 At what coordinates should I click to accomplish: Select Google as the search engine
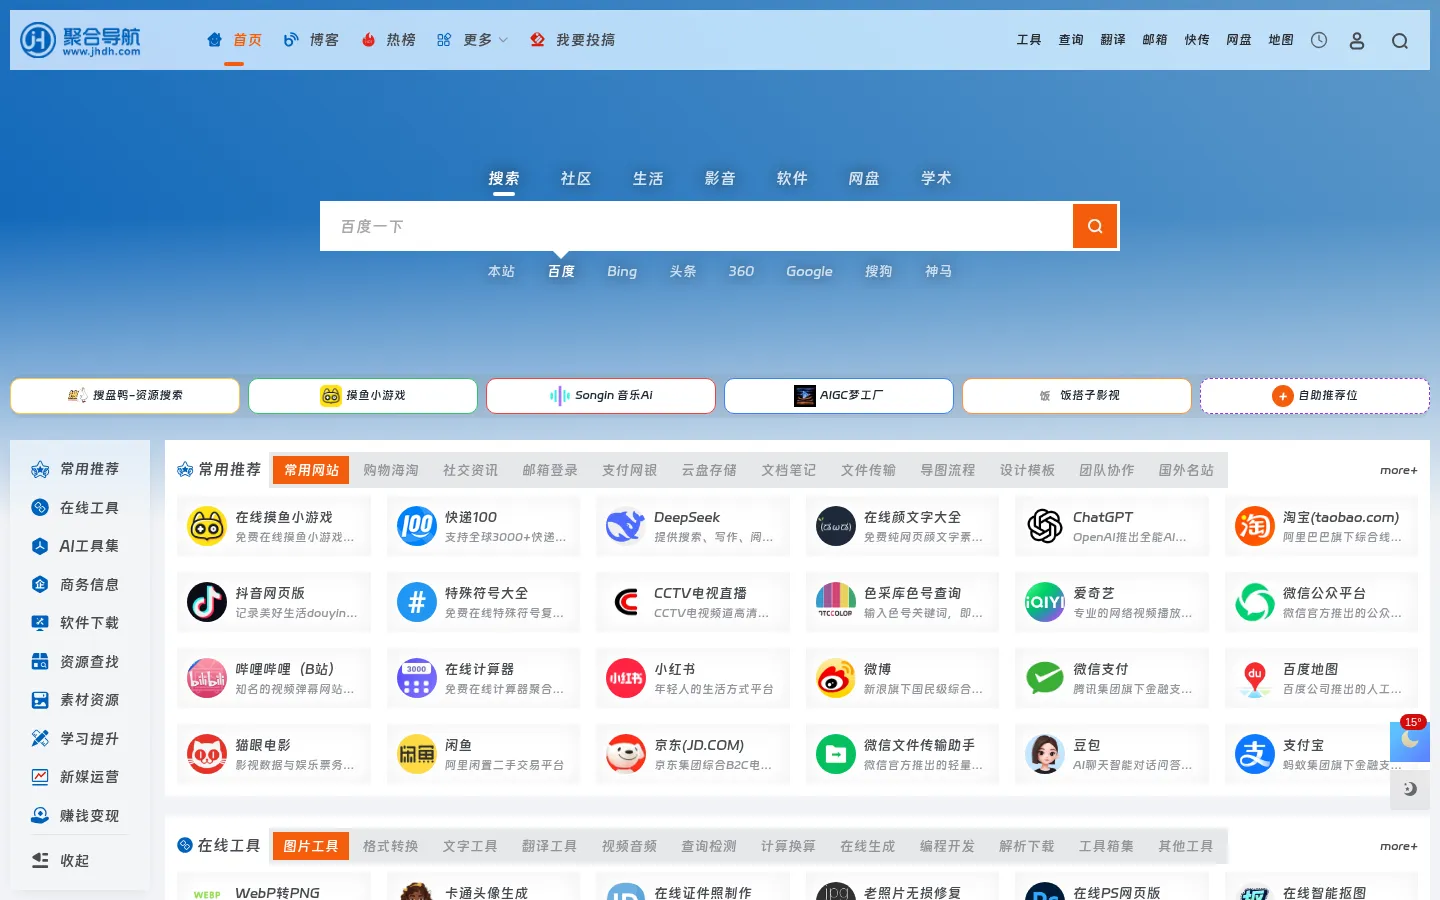tap(809, 271)
